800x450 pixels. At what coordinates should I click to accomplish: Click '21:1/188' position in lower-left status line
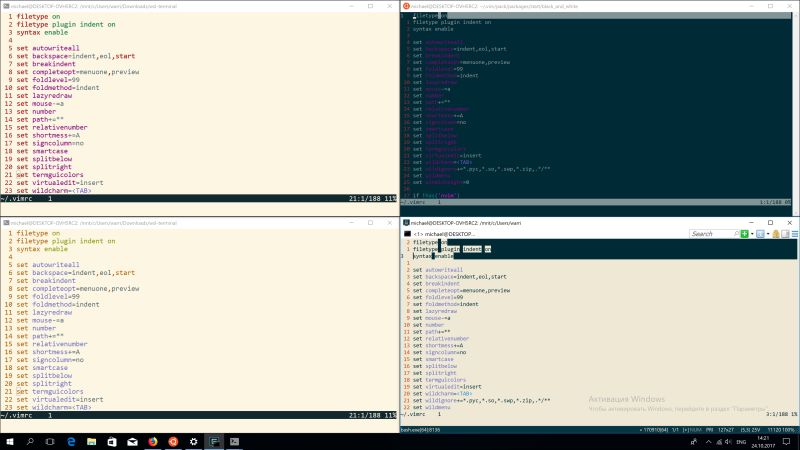(365, 415)
